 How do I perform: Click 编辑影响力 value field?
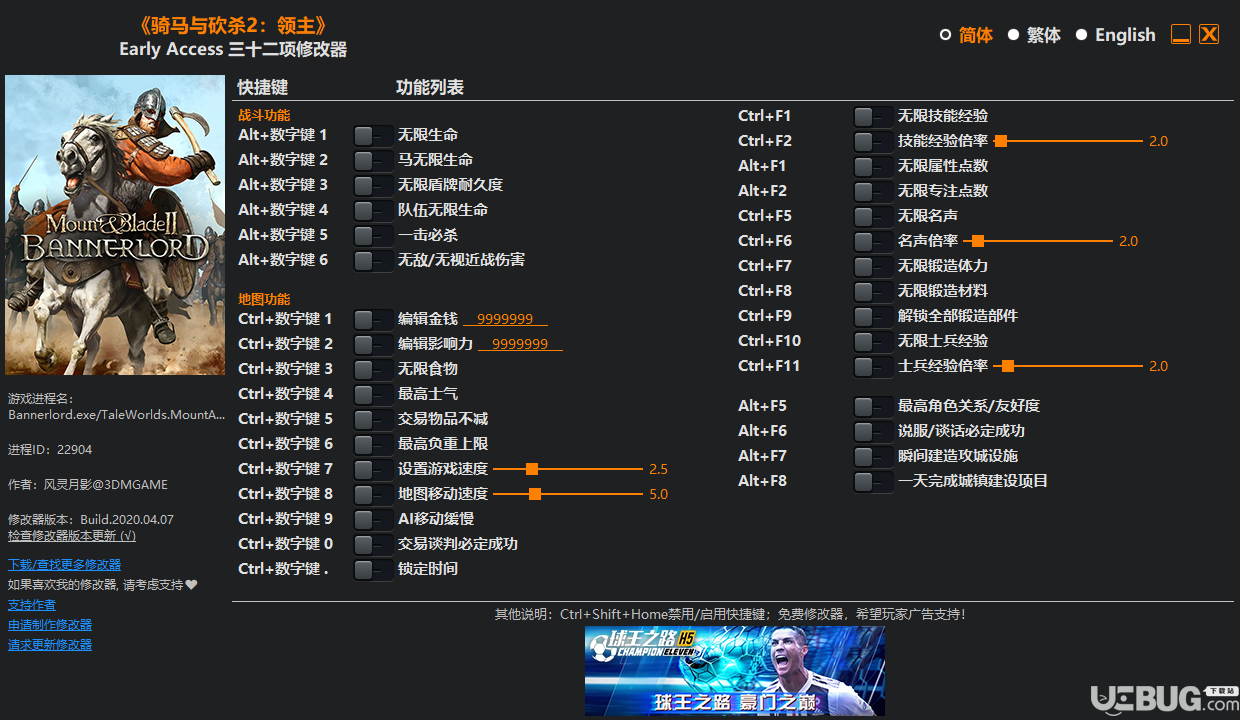tap(520, 344)
